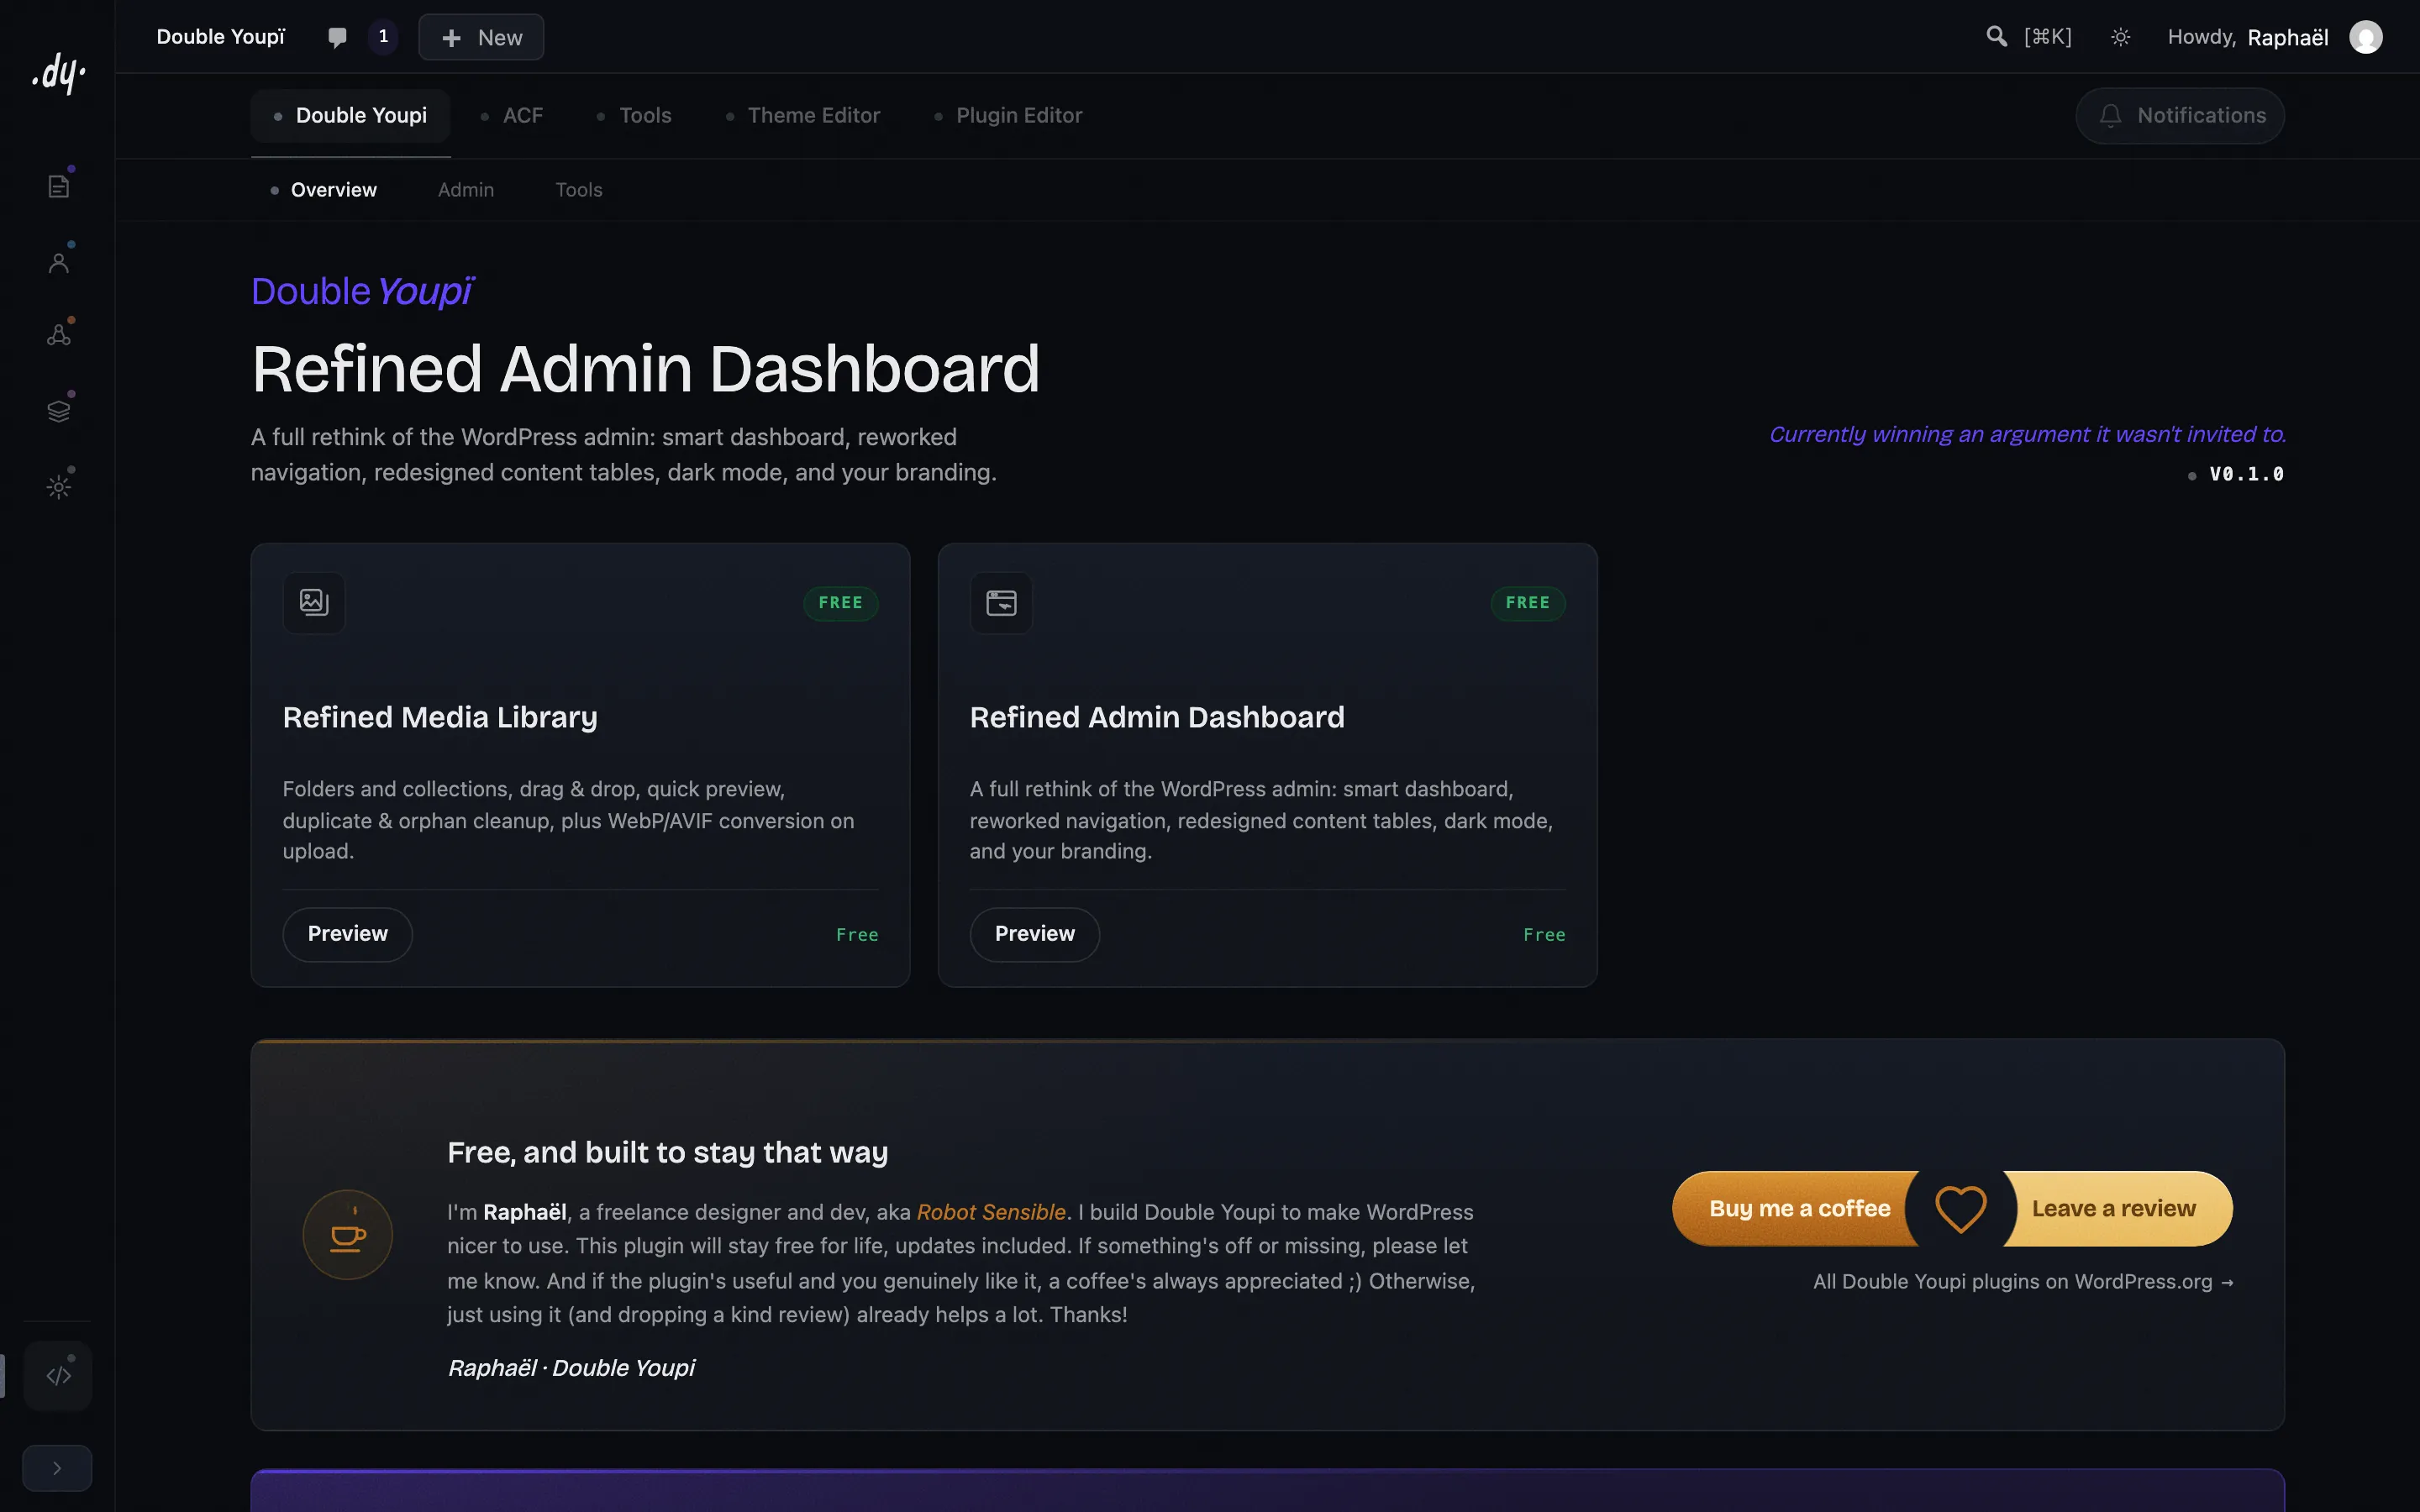Click the Refined Admin Dashboard card title
The width and height of the screenshot is (2420, 1512).
click(1157, 718)
